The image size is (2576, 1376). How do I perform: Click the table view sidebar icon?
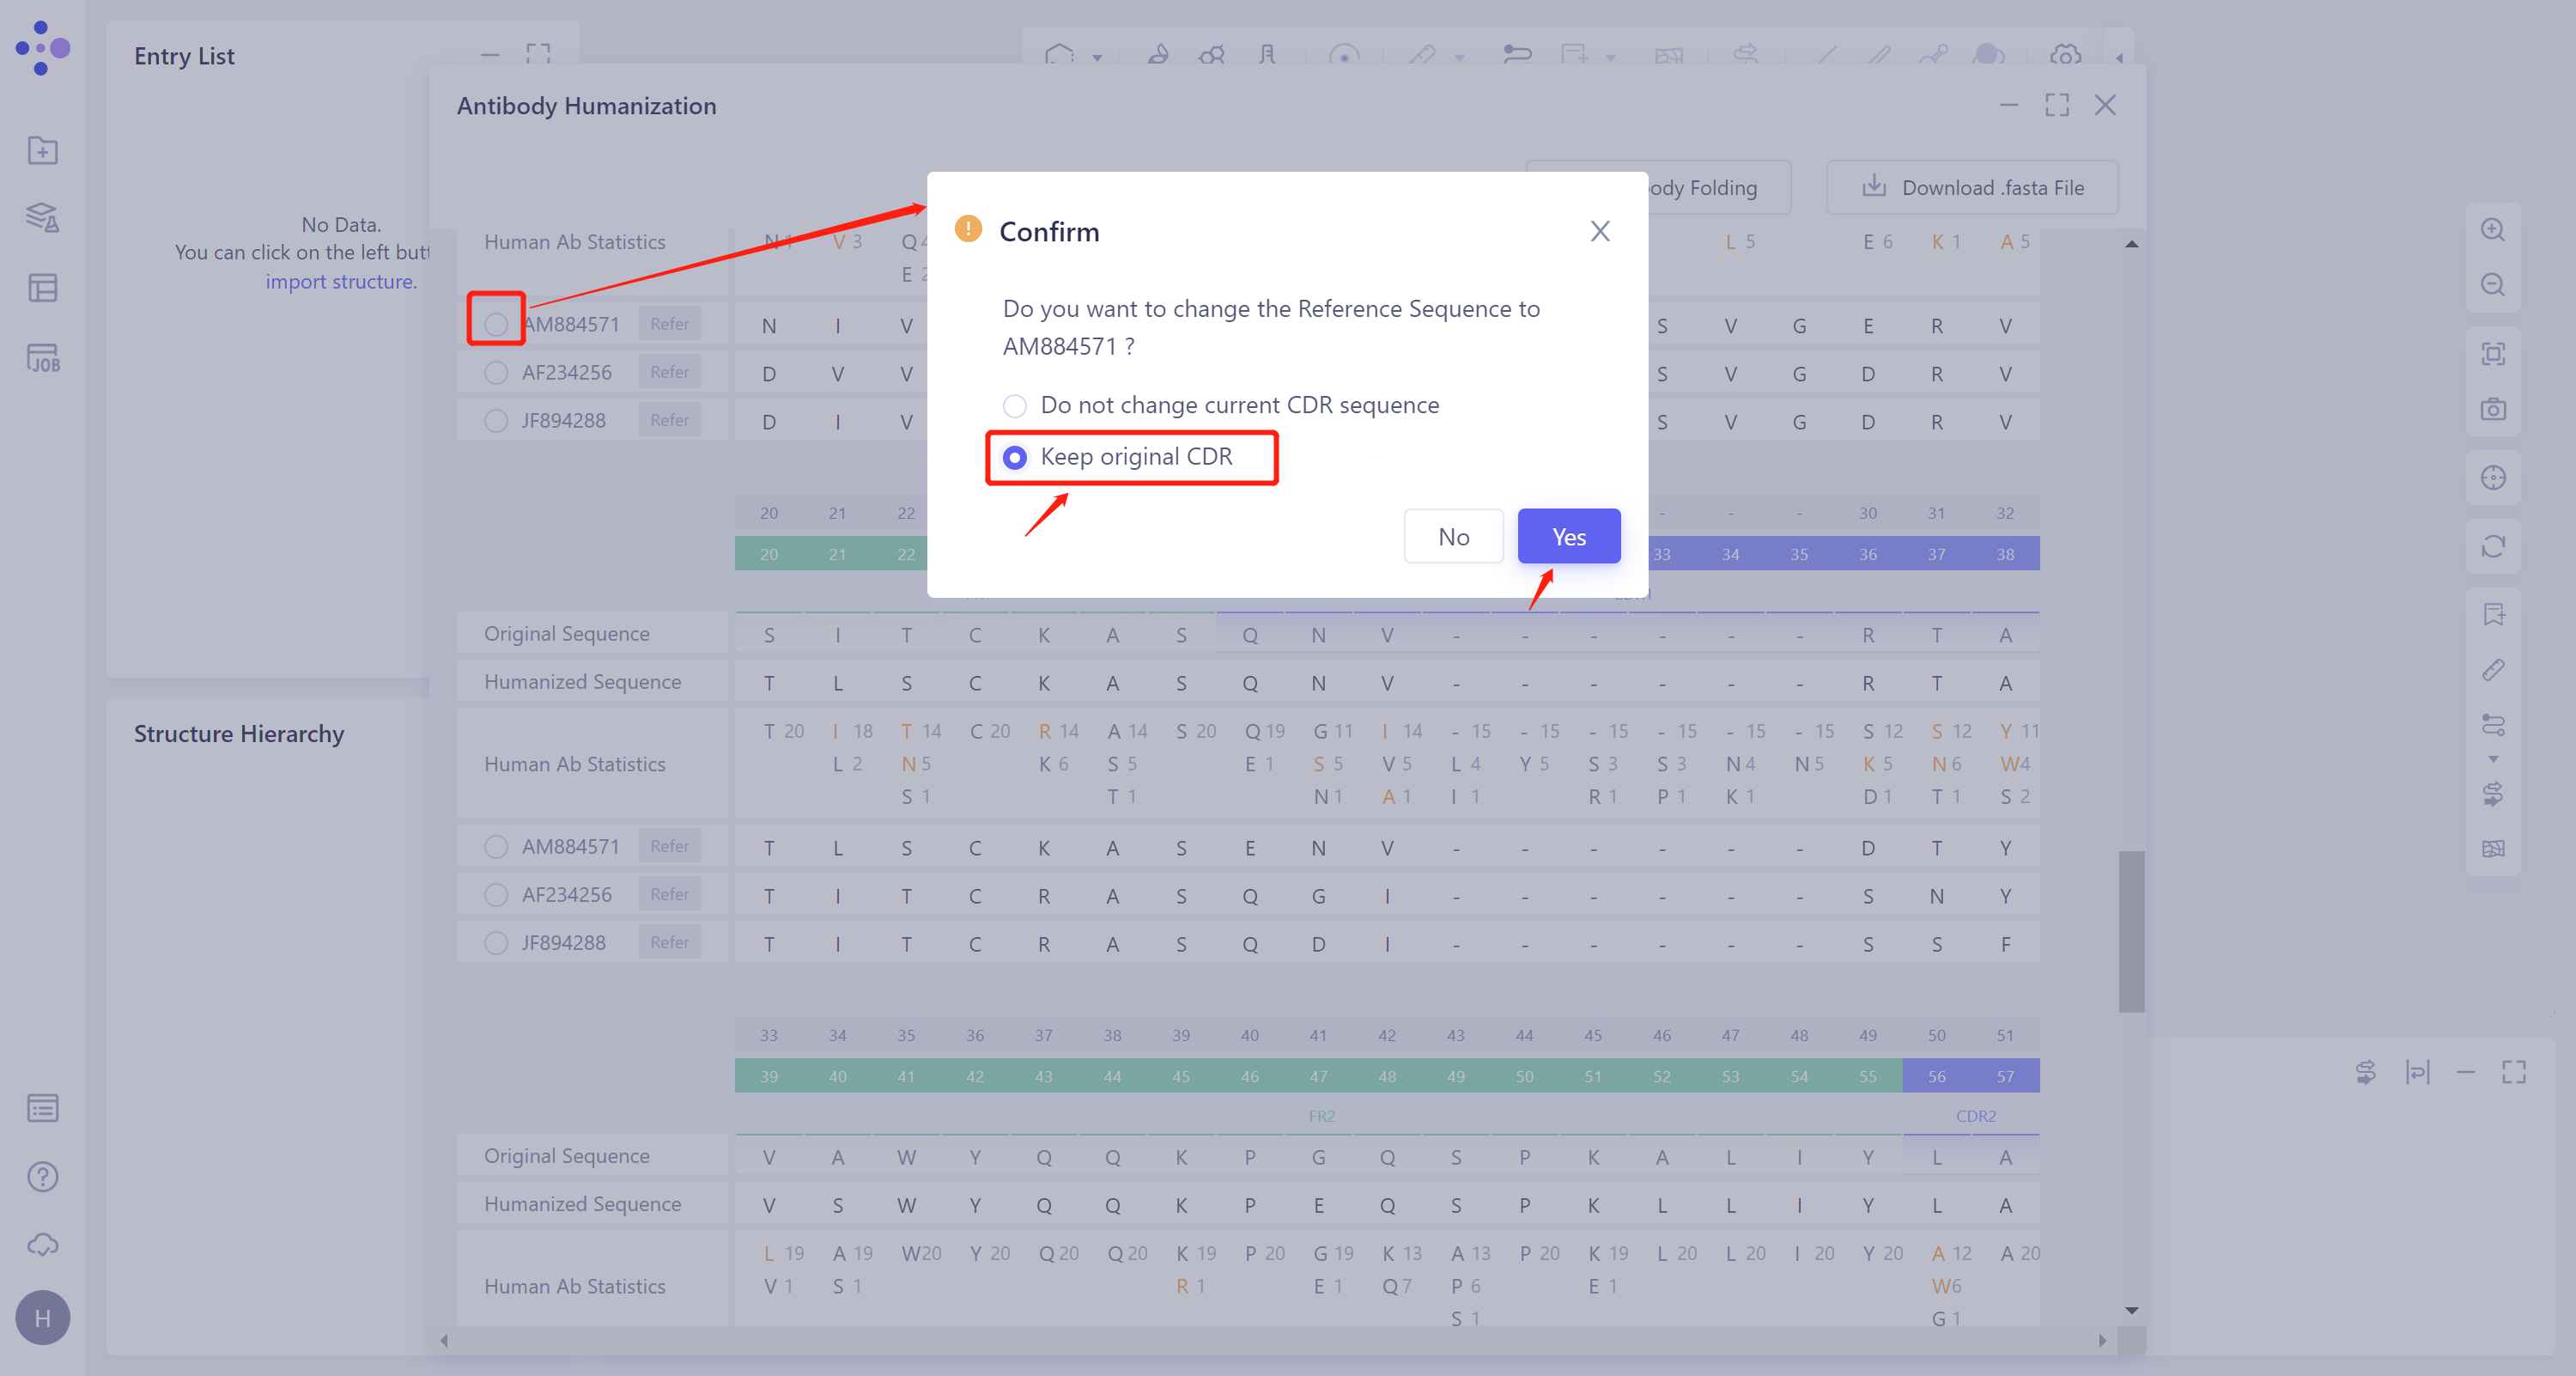click(43, 289)
